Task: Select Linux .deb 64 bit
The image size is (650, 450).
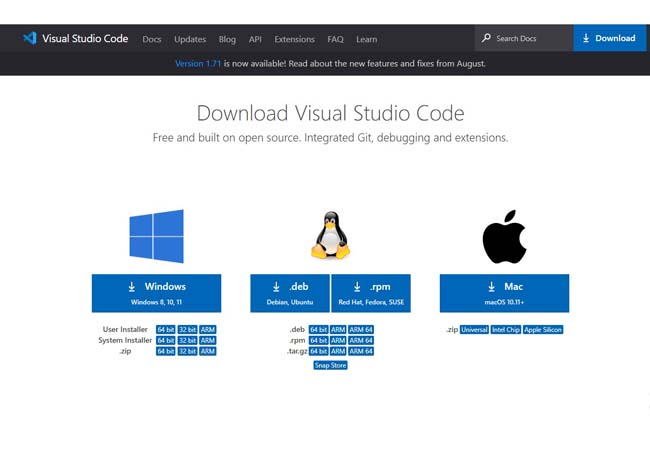Action: click(x=318, y=329)
